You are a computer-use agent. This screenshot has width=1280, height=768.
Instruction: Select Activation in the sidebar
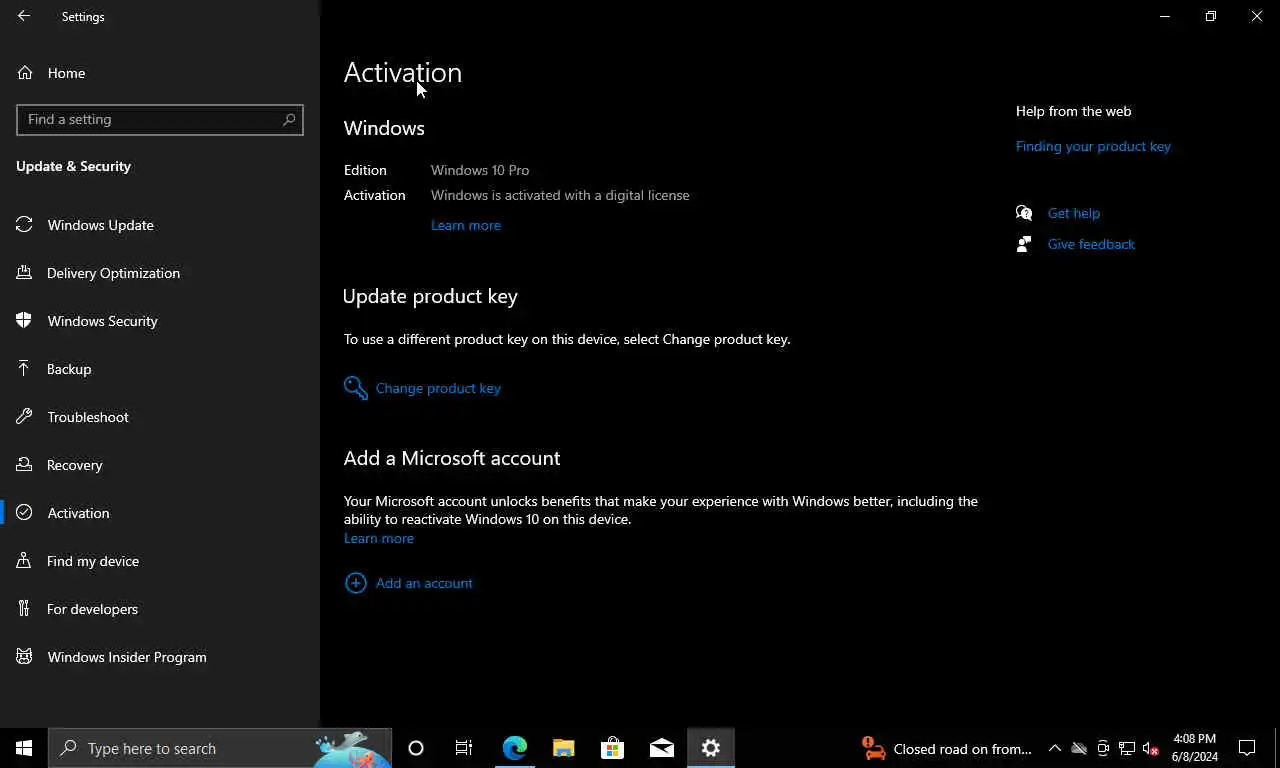pyautogui.click(x=160, y=513)
